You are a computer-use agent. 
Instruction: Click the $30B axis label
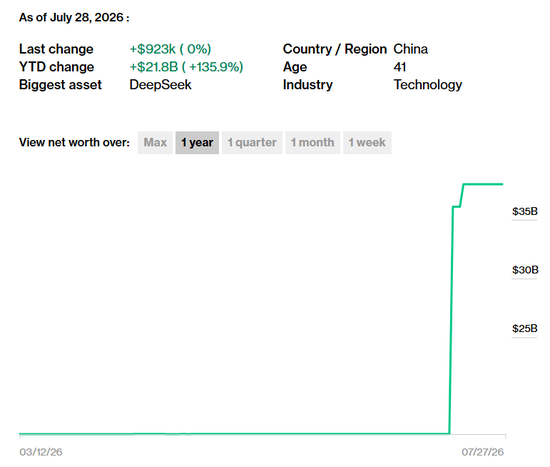click(x=525, y=270)
